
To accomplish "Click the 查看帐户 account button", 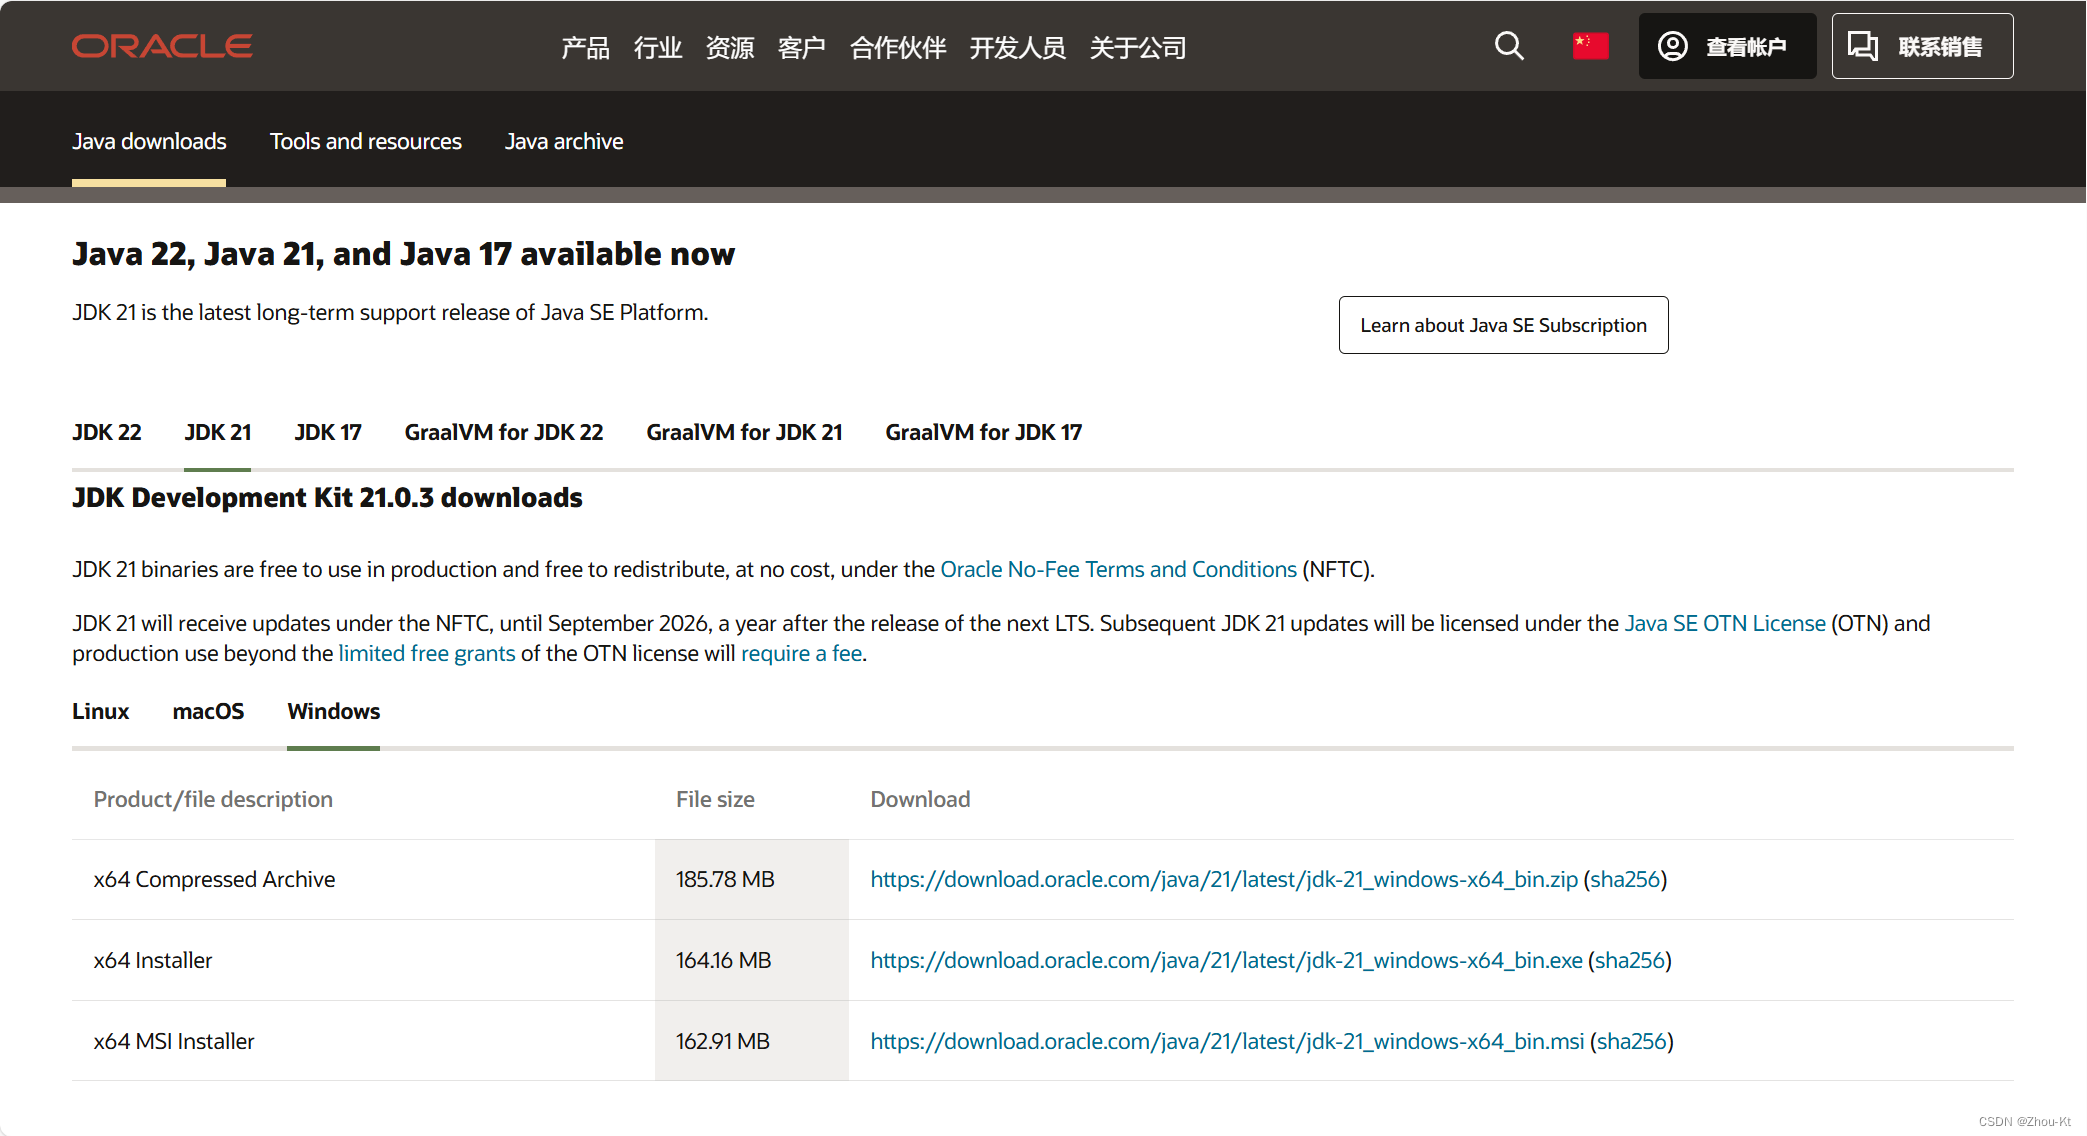I will 1727,46.
